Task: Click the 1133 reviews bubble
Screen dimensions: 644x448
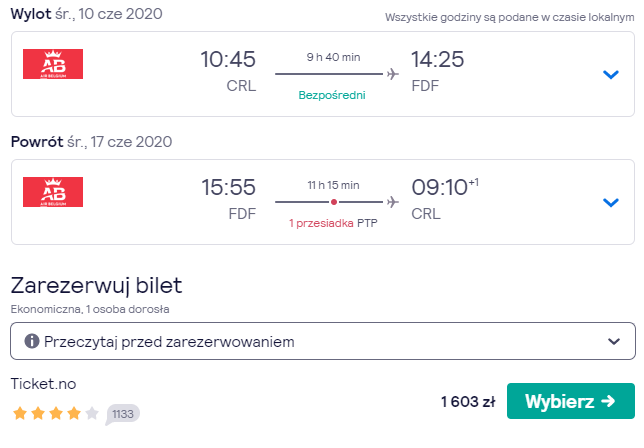Action: click(123, 414)
